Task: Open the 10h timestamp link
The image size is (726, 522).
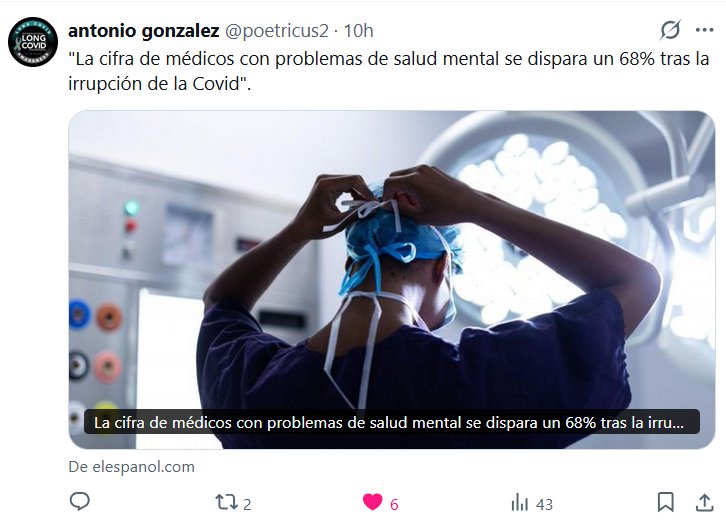Action: pos(358,31)
